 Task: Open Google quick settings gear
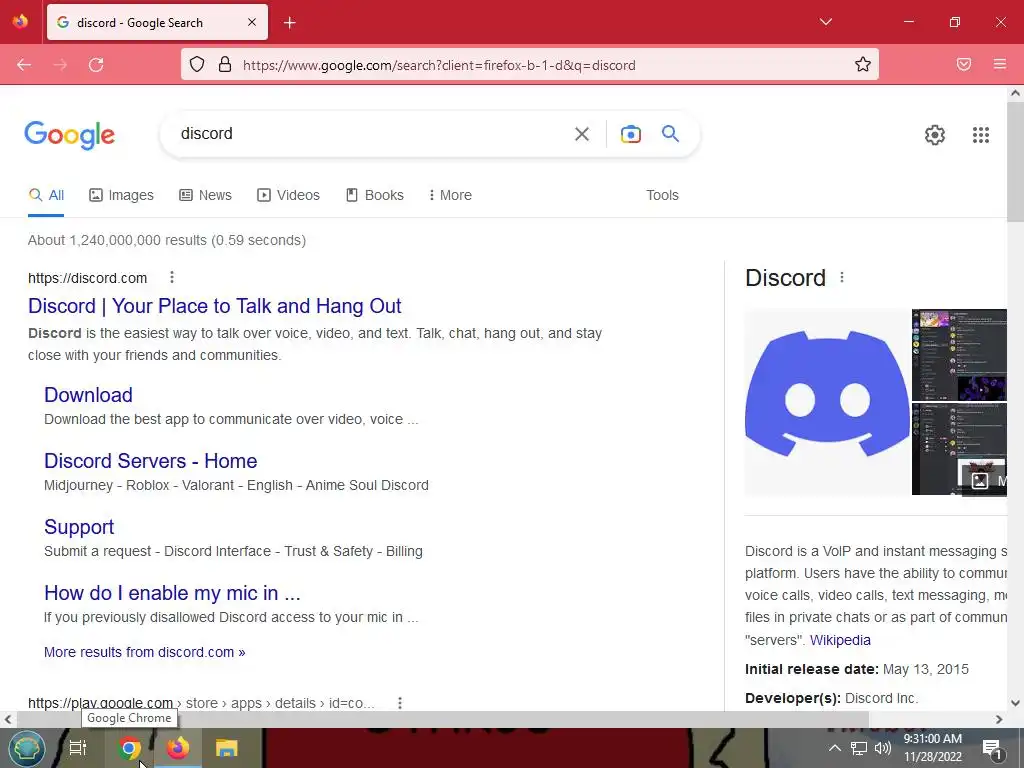pyautogui.click(x=935, y=135)
